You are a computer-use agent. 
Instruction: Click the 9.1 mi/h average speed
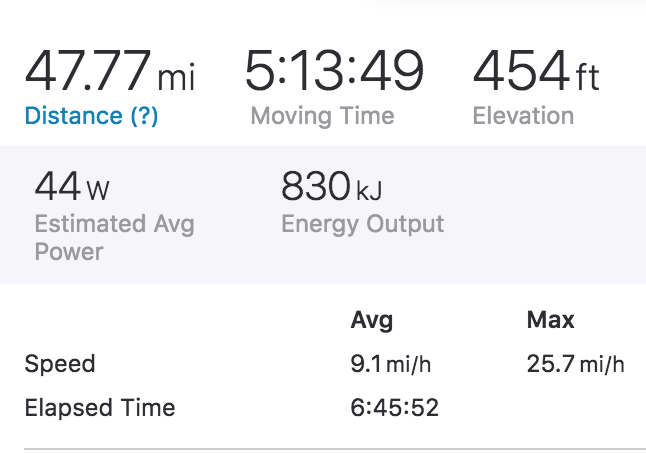point(391,364)
